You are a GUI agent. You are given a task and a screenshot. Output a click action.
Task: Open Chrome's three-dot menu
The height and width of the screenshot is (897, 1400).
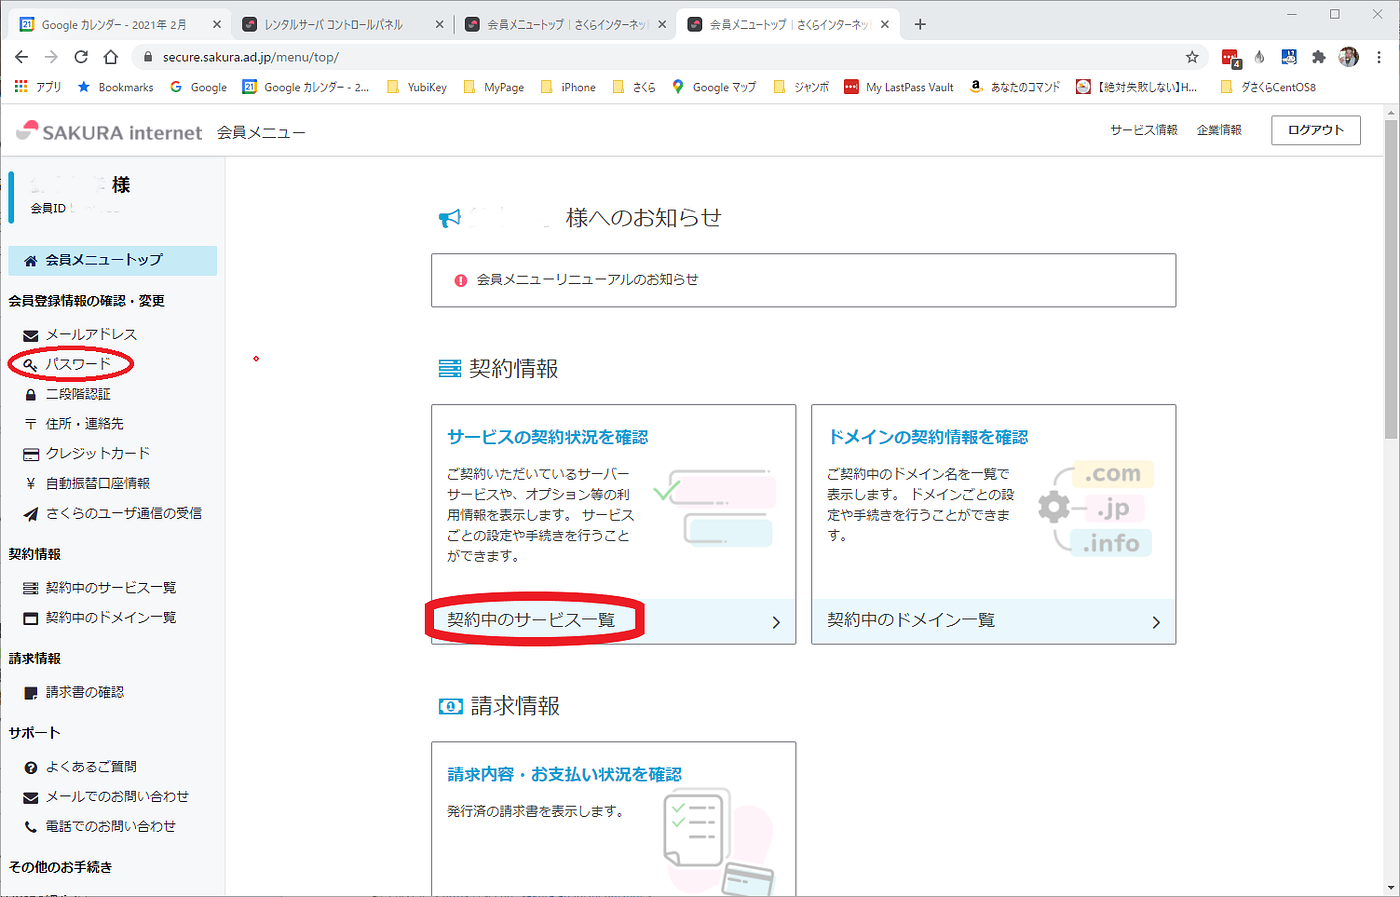pos(1380,57)
